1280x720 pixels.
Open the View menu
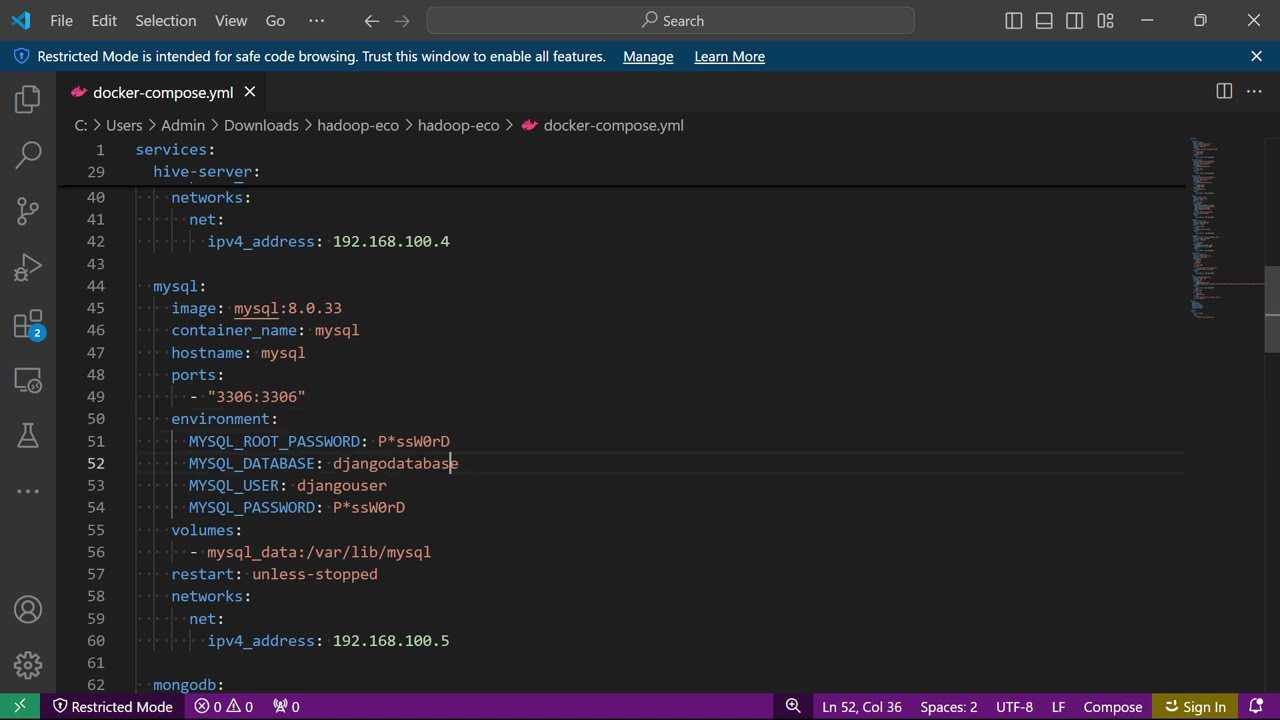(231, 20)
